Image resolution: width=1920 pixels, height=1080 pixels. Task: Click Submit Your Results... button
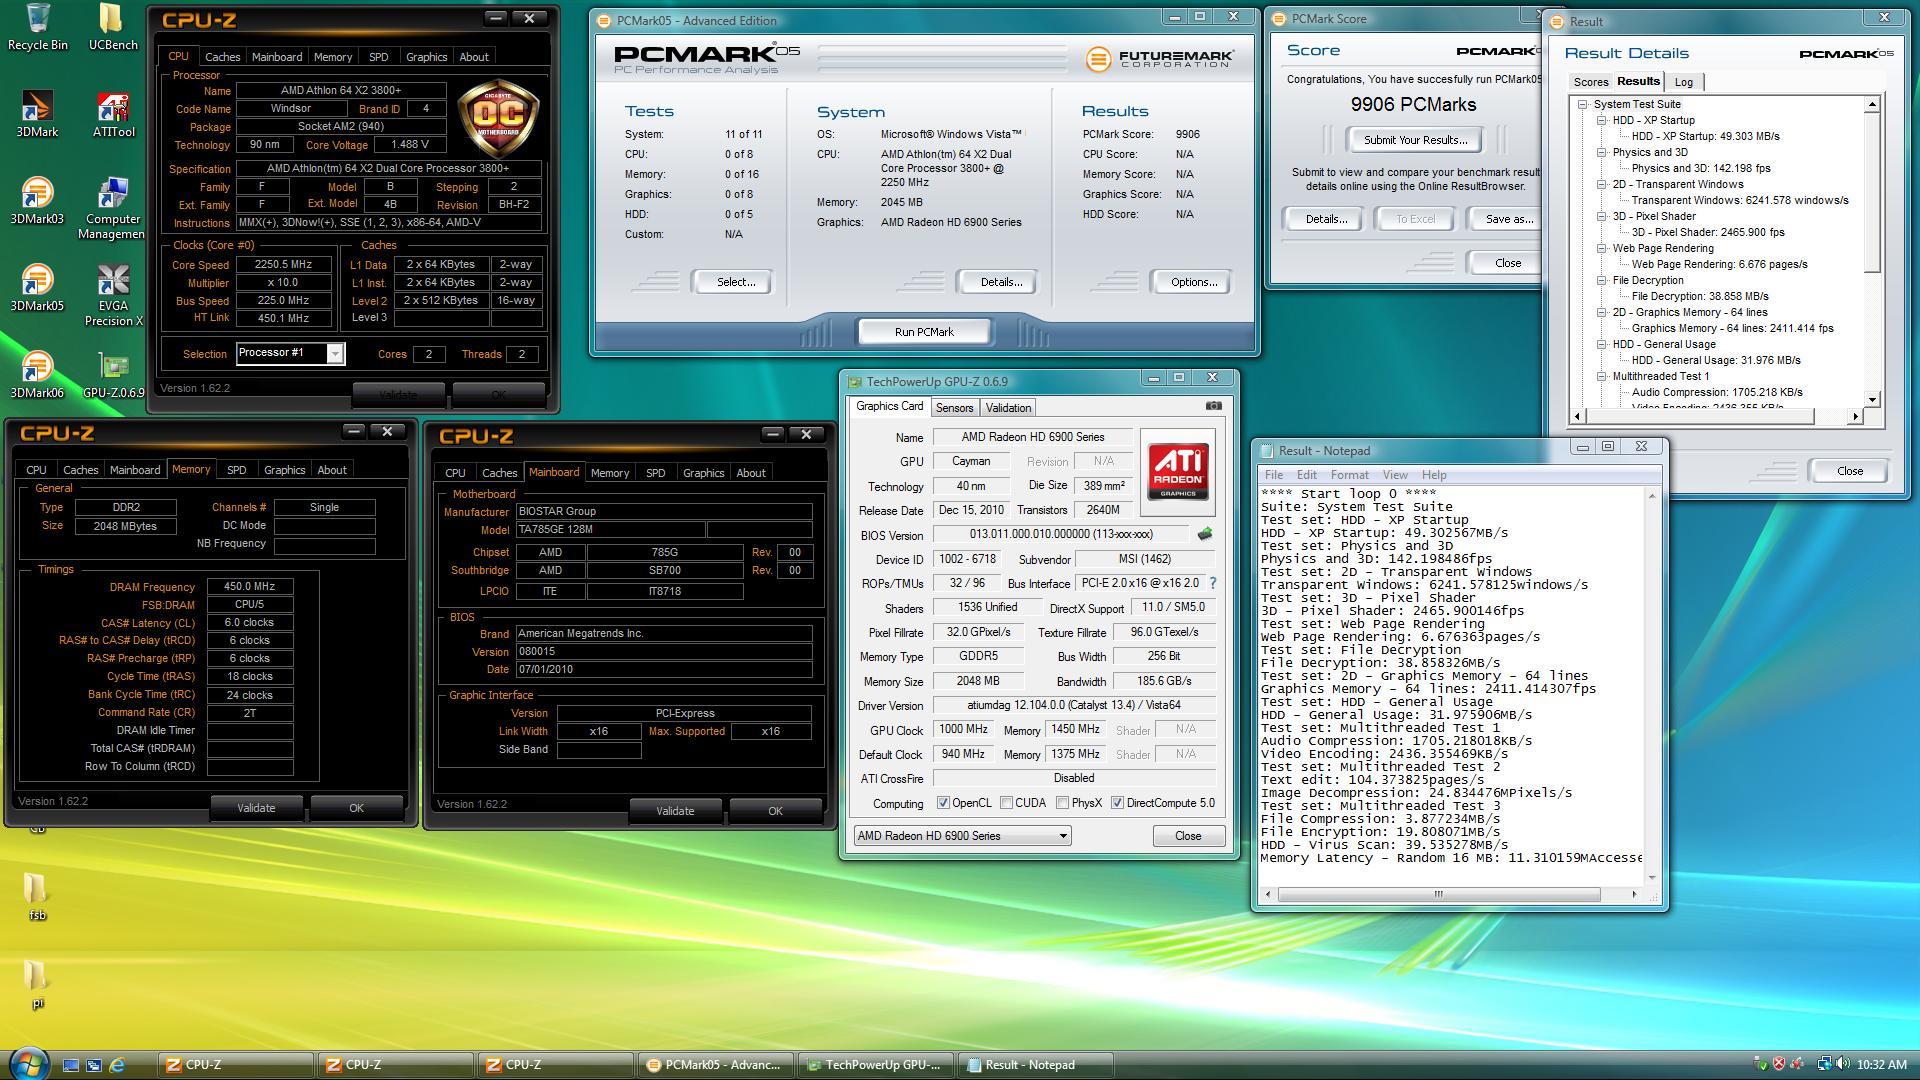coord(1415,140)
